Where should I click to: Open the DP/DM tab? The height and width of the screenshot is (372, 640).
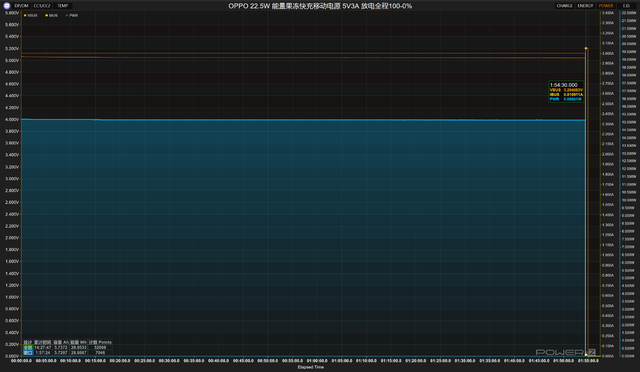21,6
